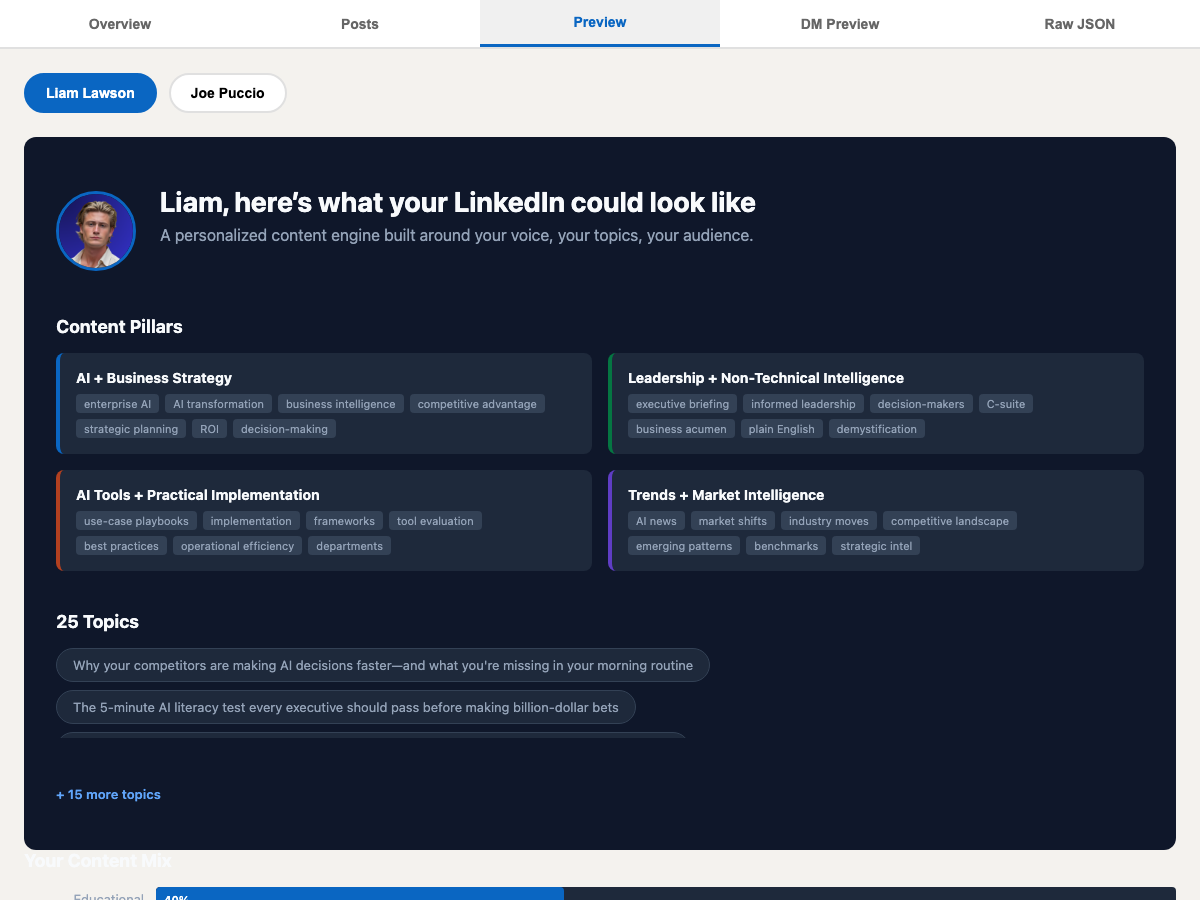Screen dimensions: 1200x900
Task: Select the executive briefing tag
Action: coord(682,403)
